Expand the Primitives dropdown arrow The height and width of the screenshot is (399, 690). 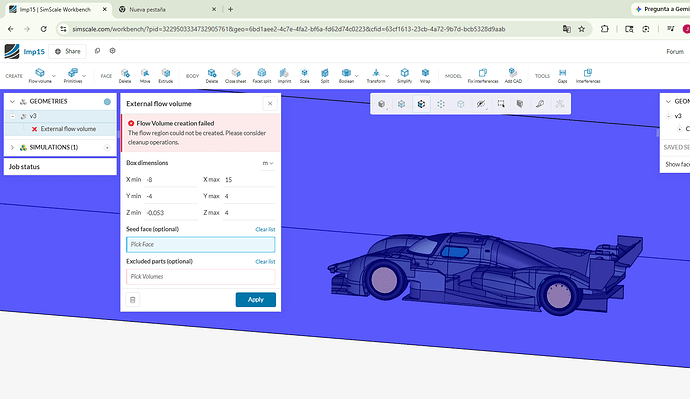pyautogui.click(x=84, y=76)
